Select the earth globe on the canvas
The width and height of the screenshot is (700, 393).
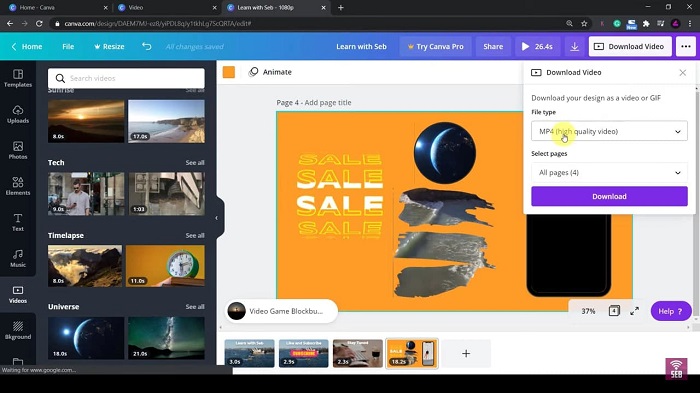(445, 153)
